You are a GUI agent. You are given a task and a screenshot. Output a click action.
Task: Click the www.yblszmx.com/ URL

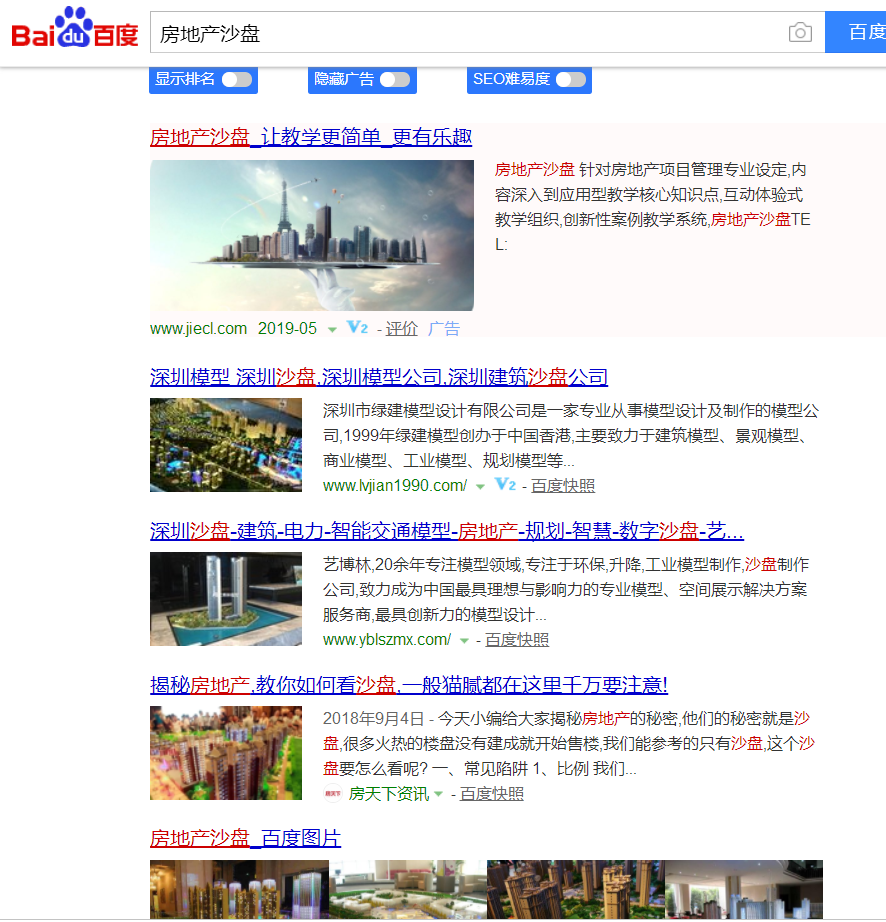click(x=387, y=640)
